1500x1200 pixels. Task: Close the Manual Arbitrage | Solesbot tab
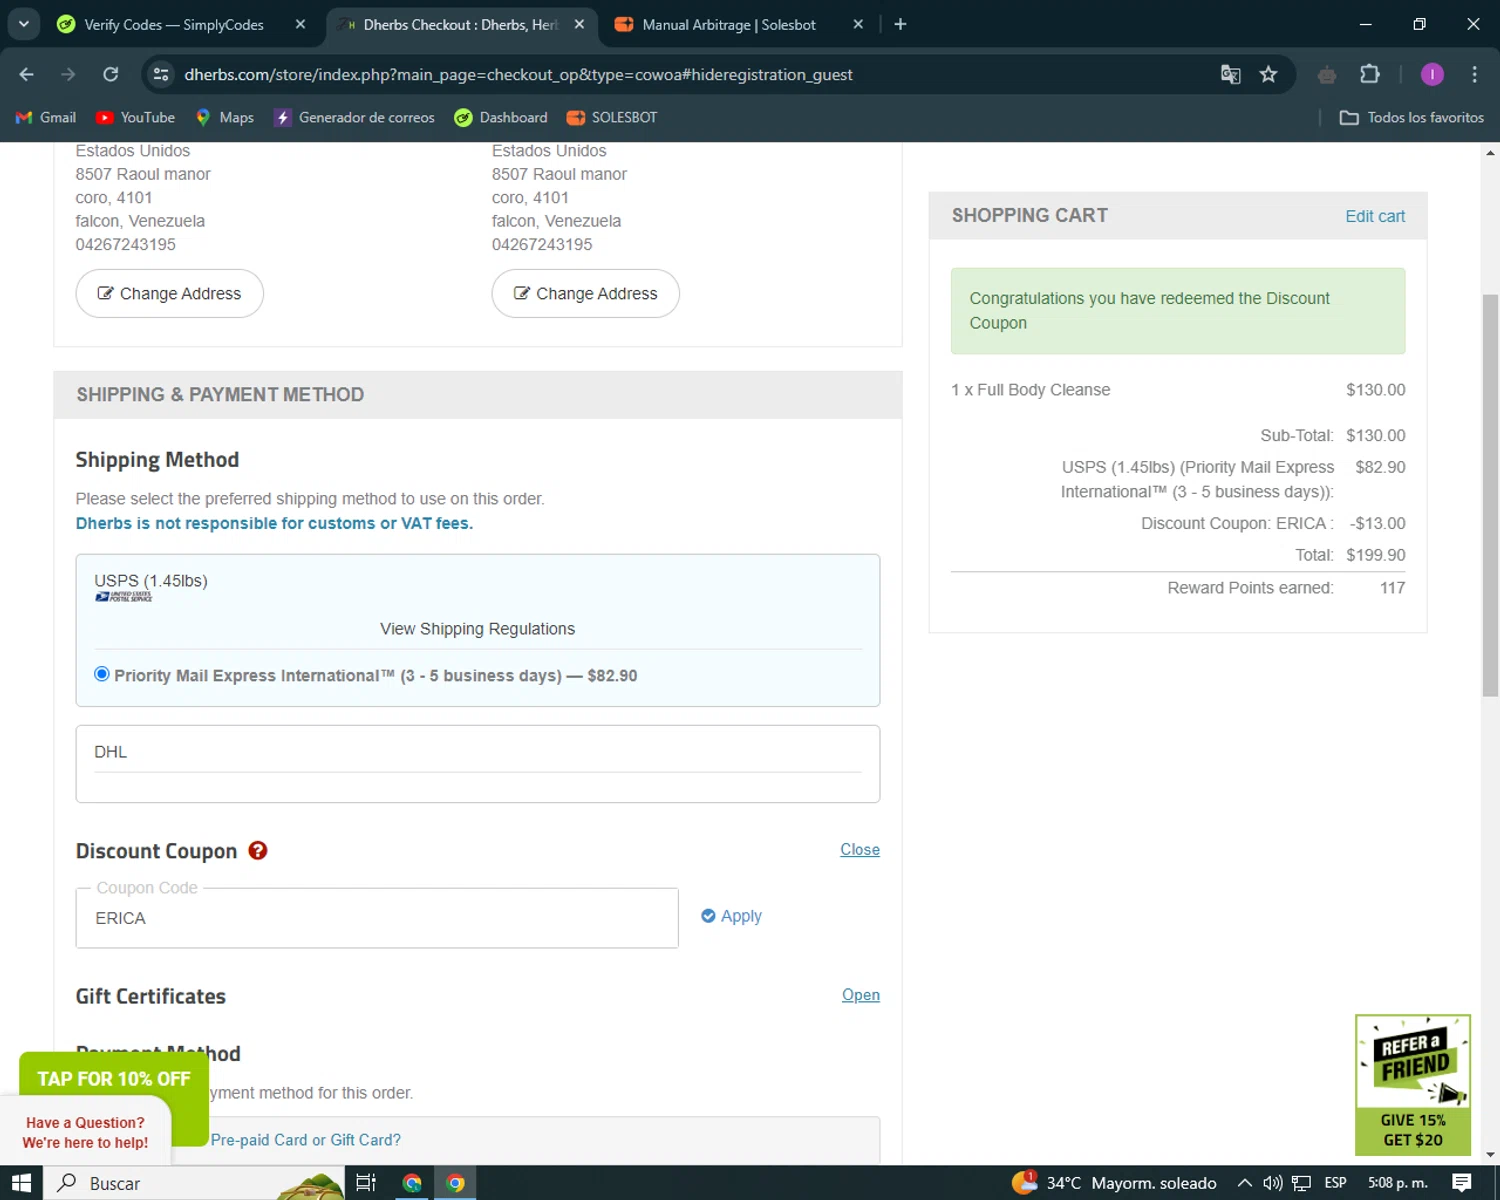(858, 24)
